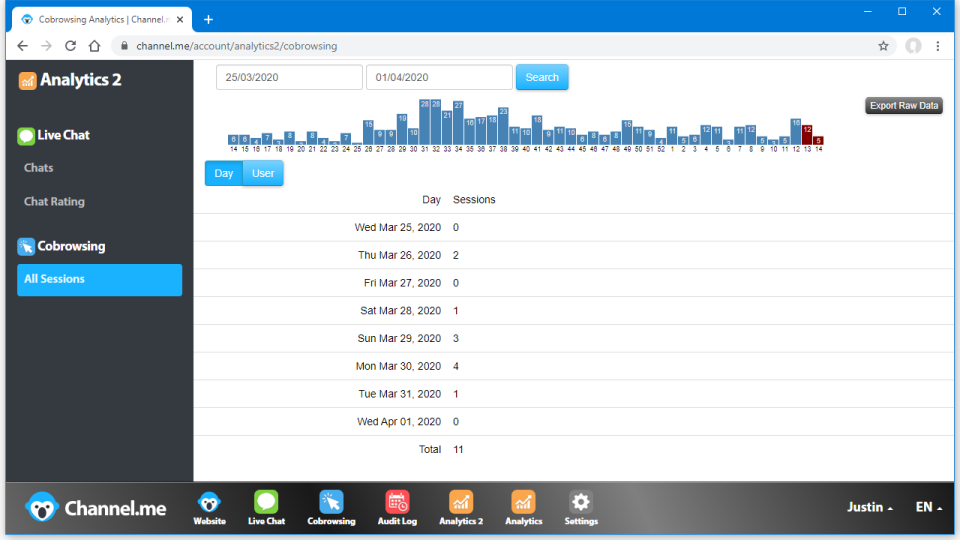Screen dimensions: 960x540
Task: Click the Sun Mar 29, 2020 row
Action: click(x=574, y=339)
